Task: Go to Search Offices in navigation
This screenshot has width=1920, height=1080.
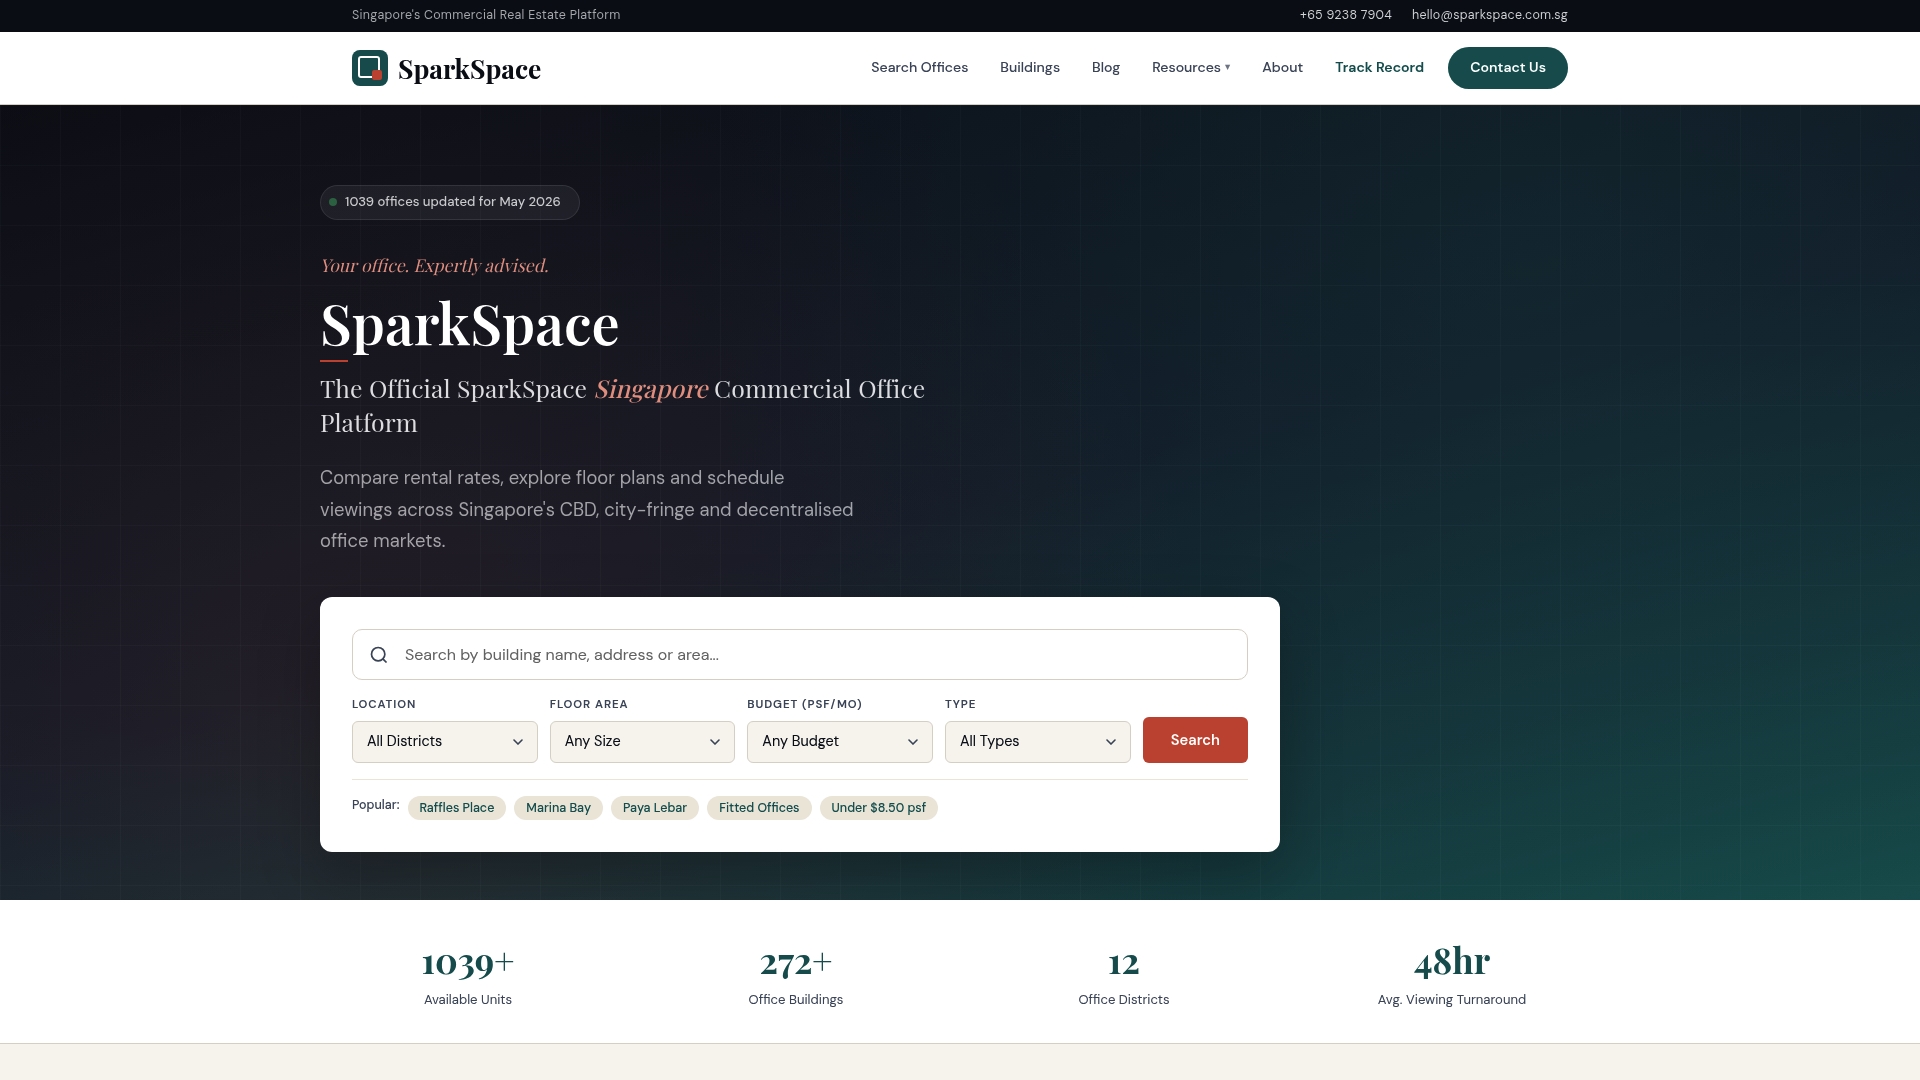Action: coord(919,68)
